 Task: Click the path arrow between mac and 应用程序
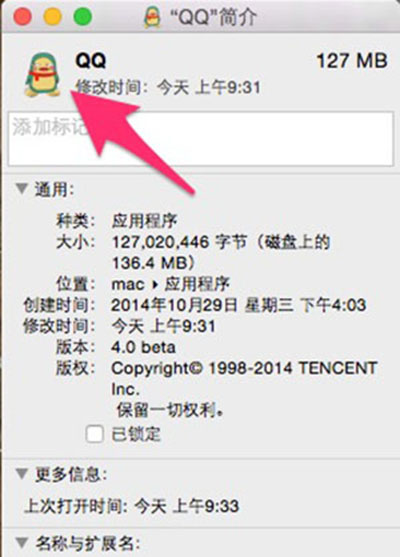[x=155, y=285]
